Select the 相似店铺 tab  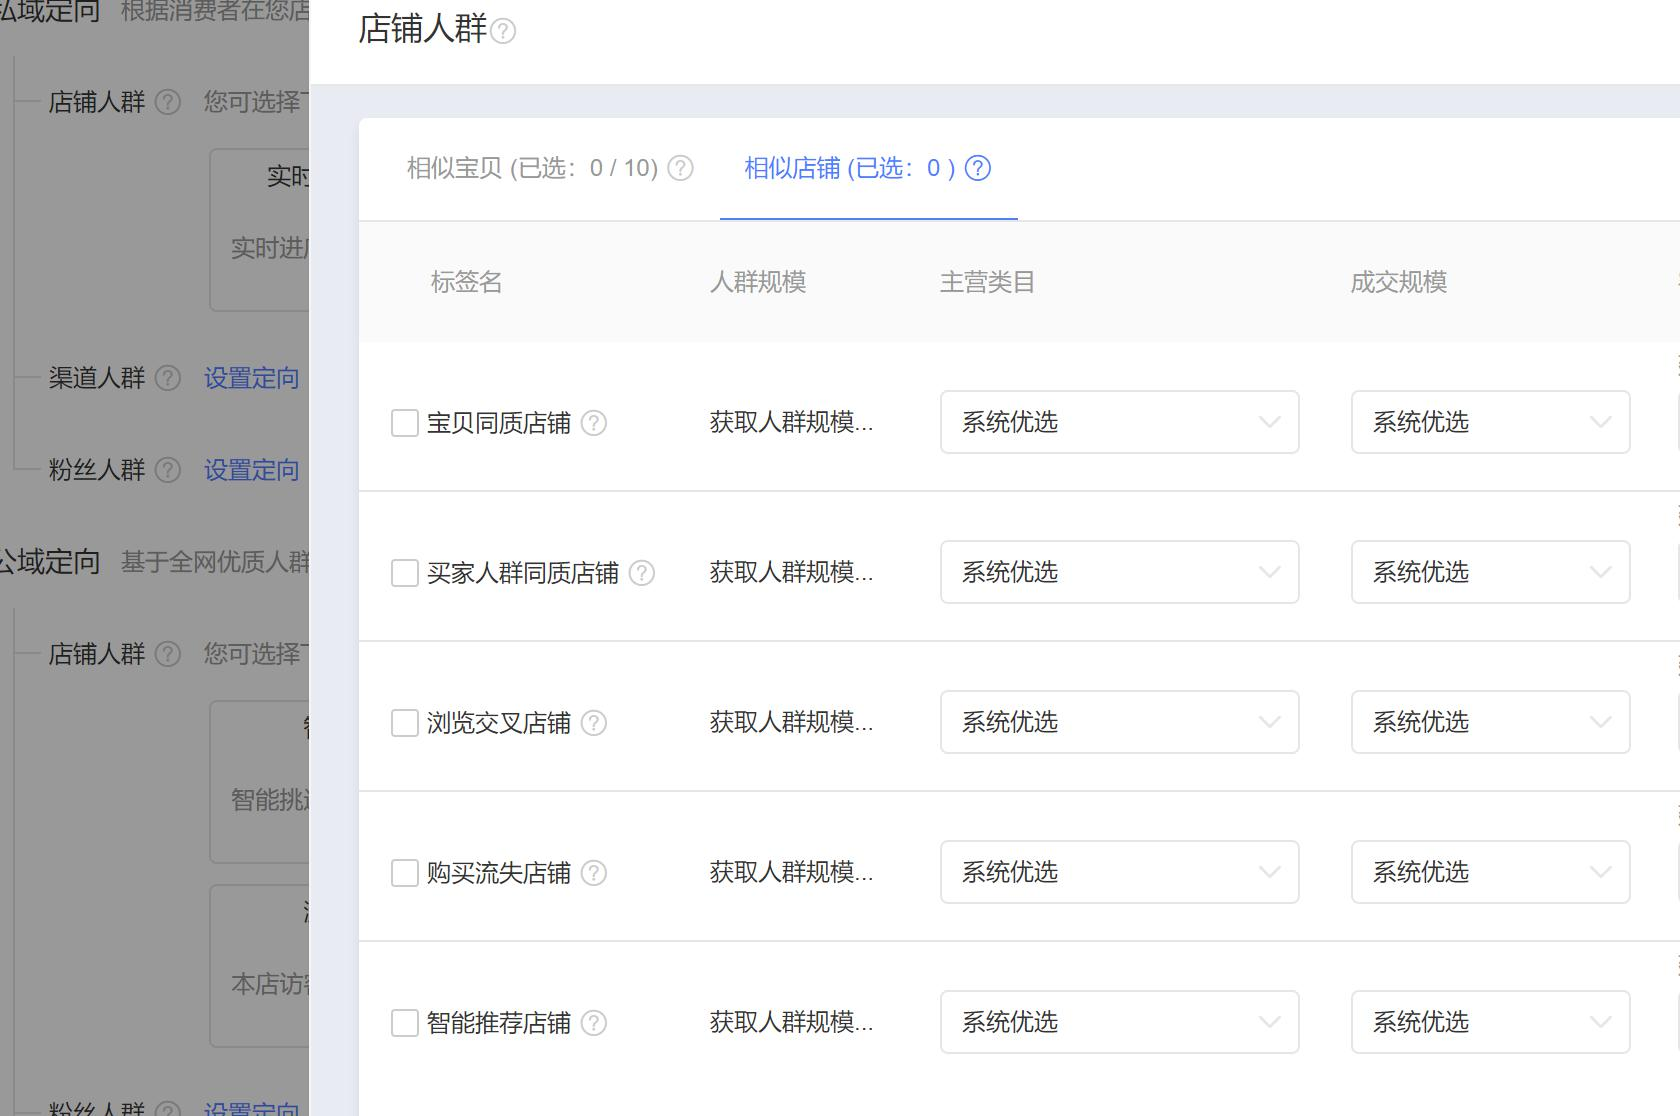(x=849, y=168)
